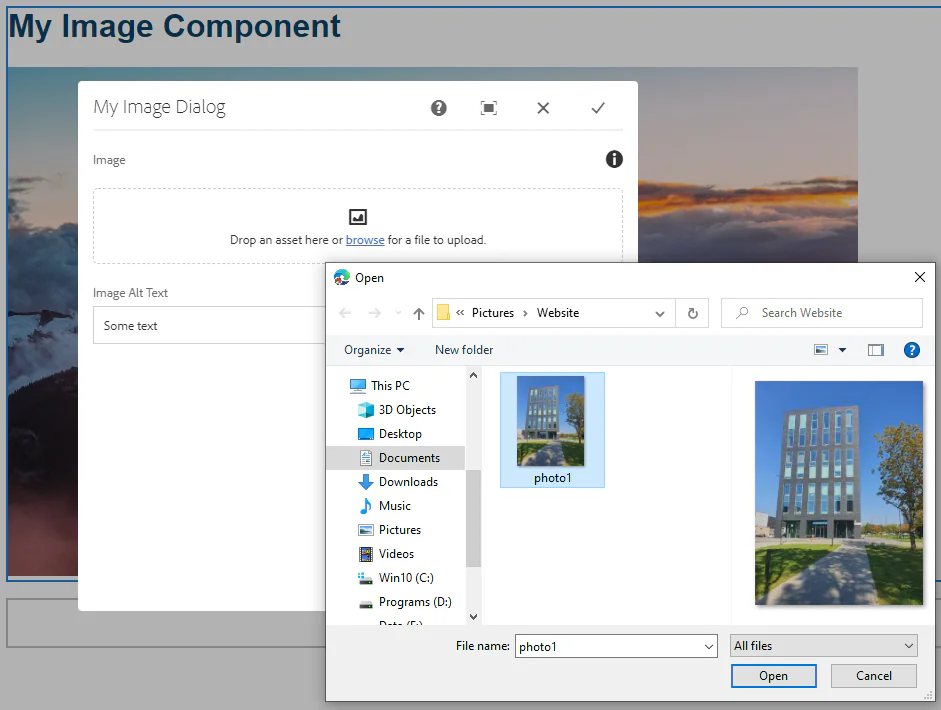Change the view icon mode
Image resolution: width=941 pixels, height=710 pixels.
click(x=820, y=350)
